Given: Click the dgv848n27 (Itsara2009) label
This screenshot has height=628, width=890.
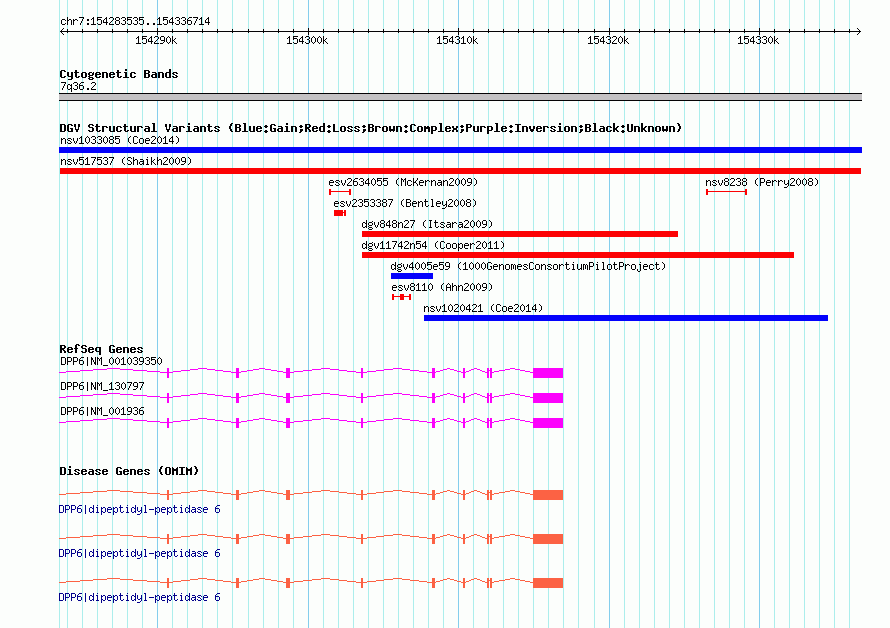Looking at the screenshot, I should tap(427, 224).
